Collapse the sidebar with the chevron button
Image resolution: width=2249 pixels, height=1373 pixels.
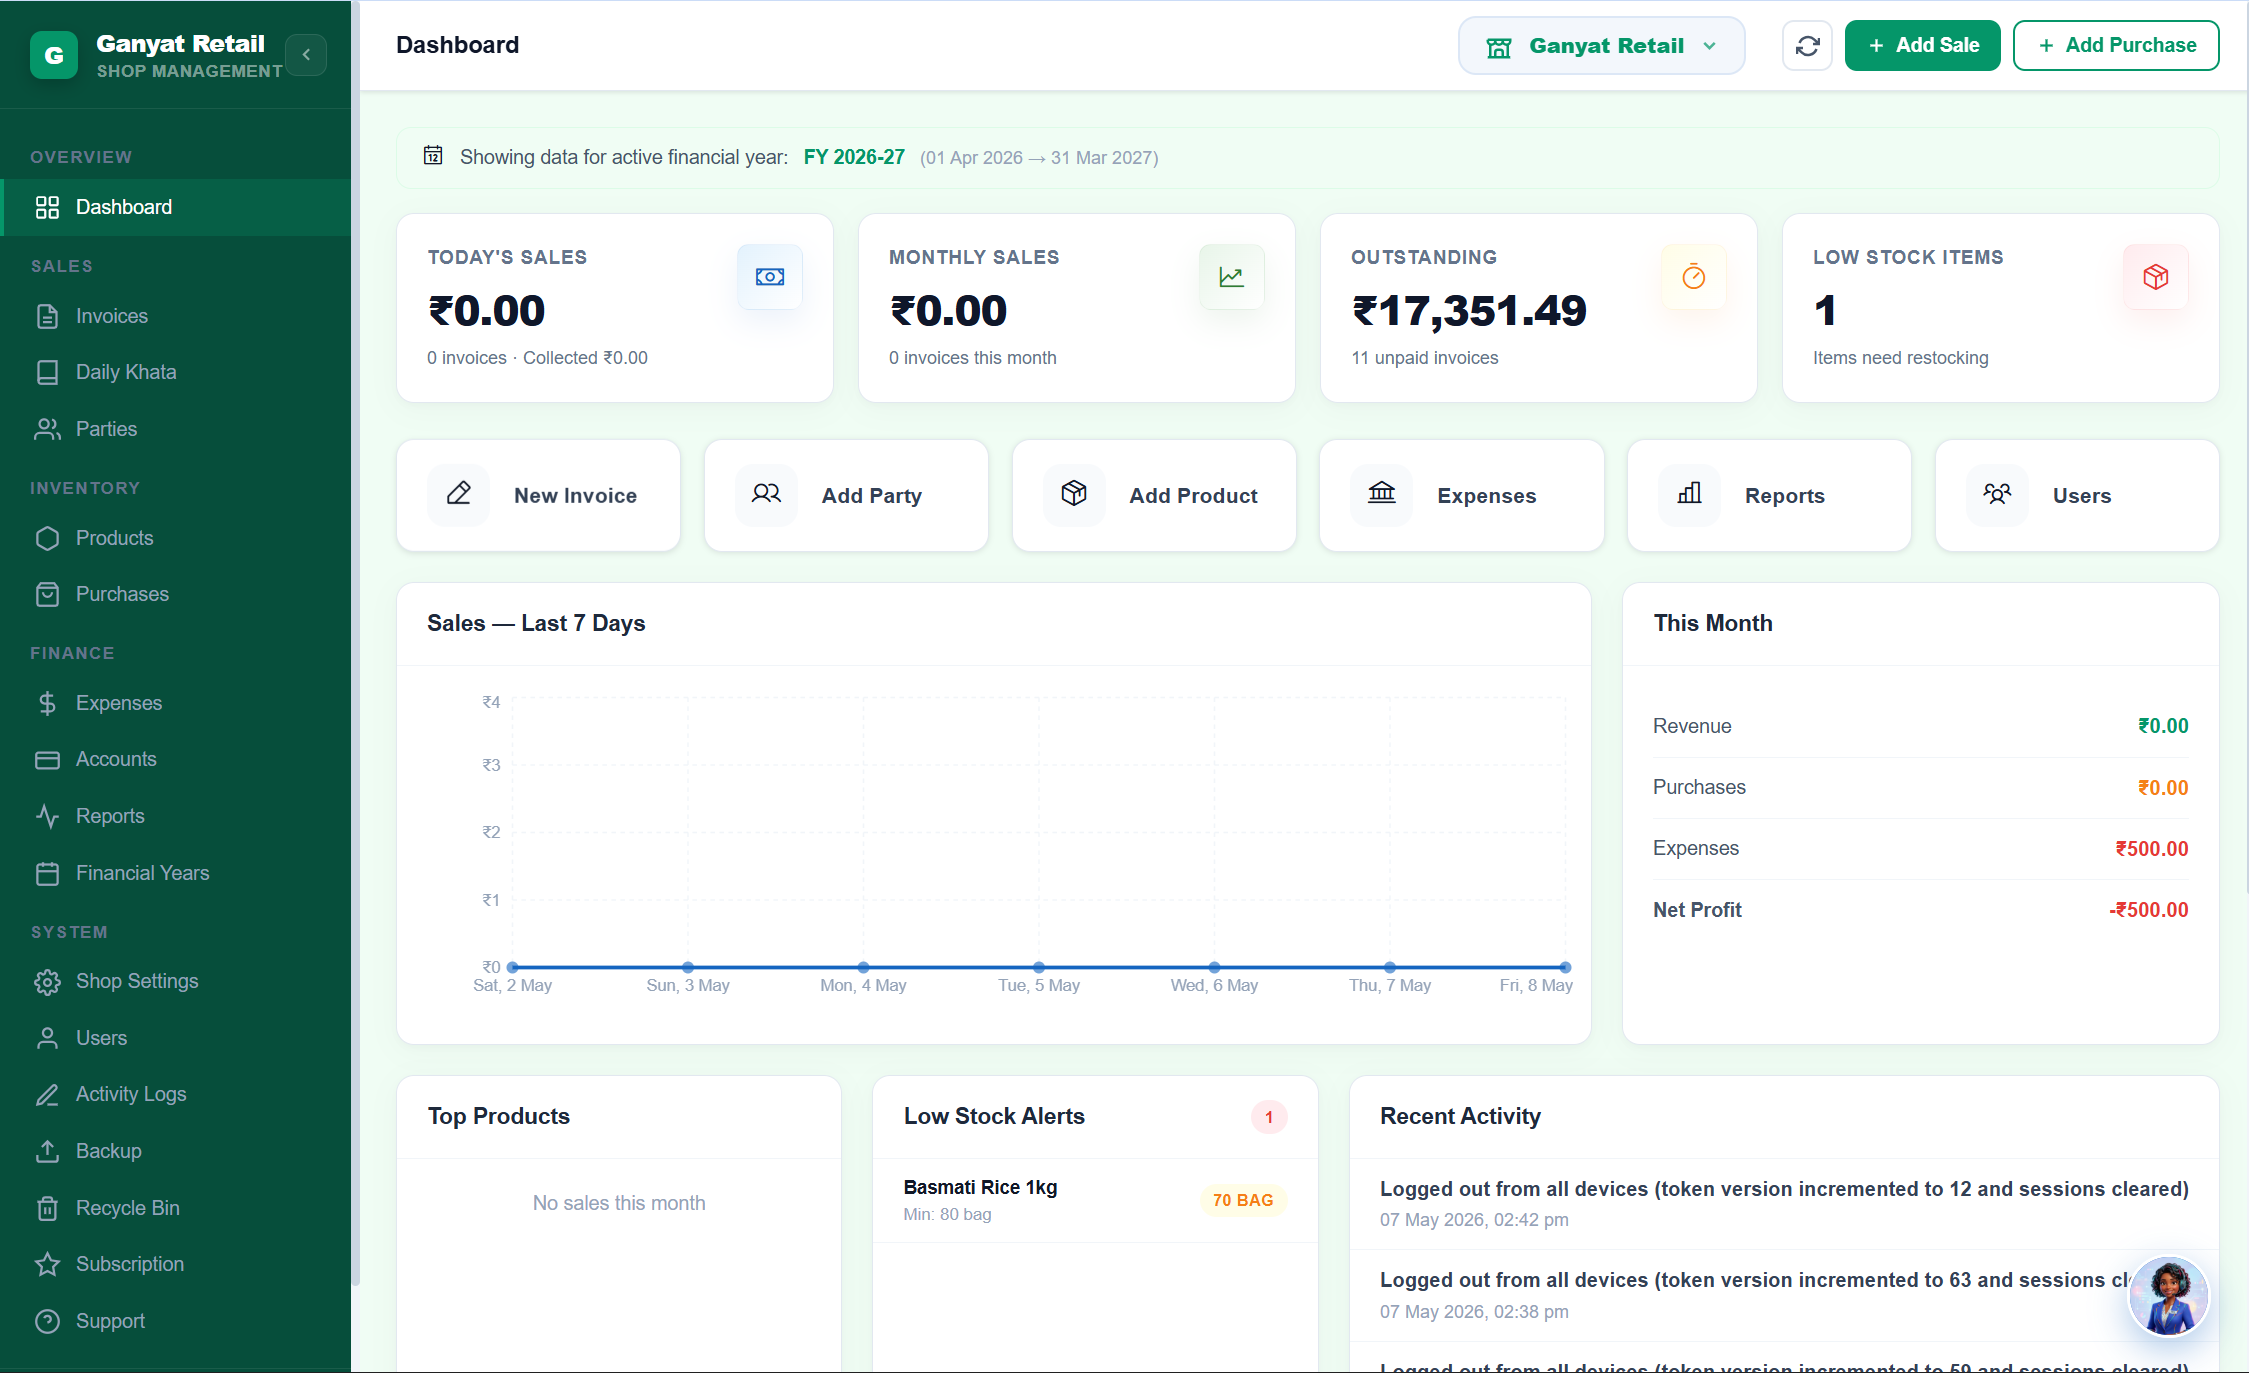pos(306,55)
